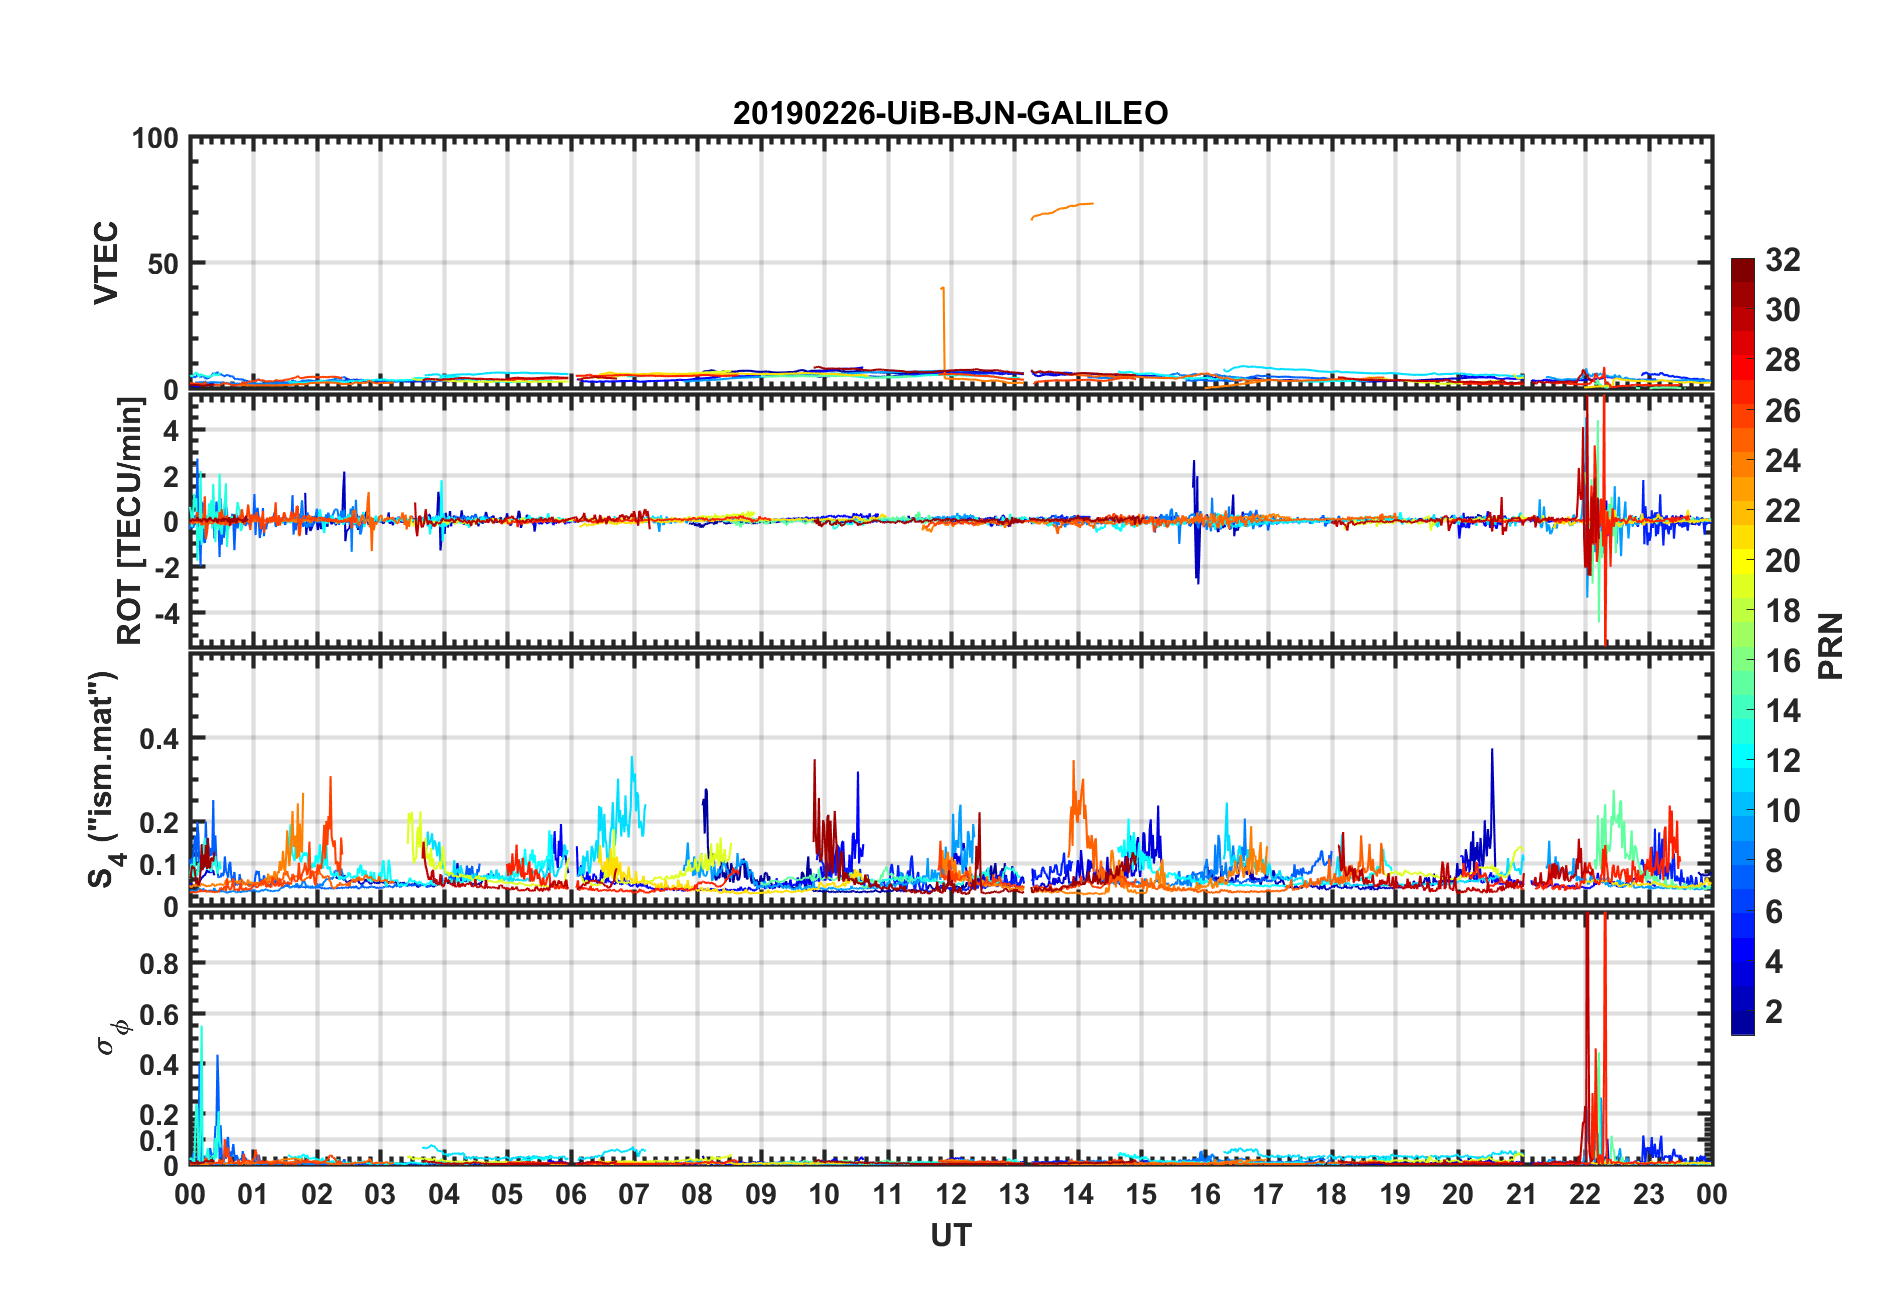The image size is (1902, 1292).
Task: Click colorbar tick label 10
Action: click(x=1782, y=811)
